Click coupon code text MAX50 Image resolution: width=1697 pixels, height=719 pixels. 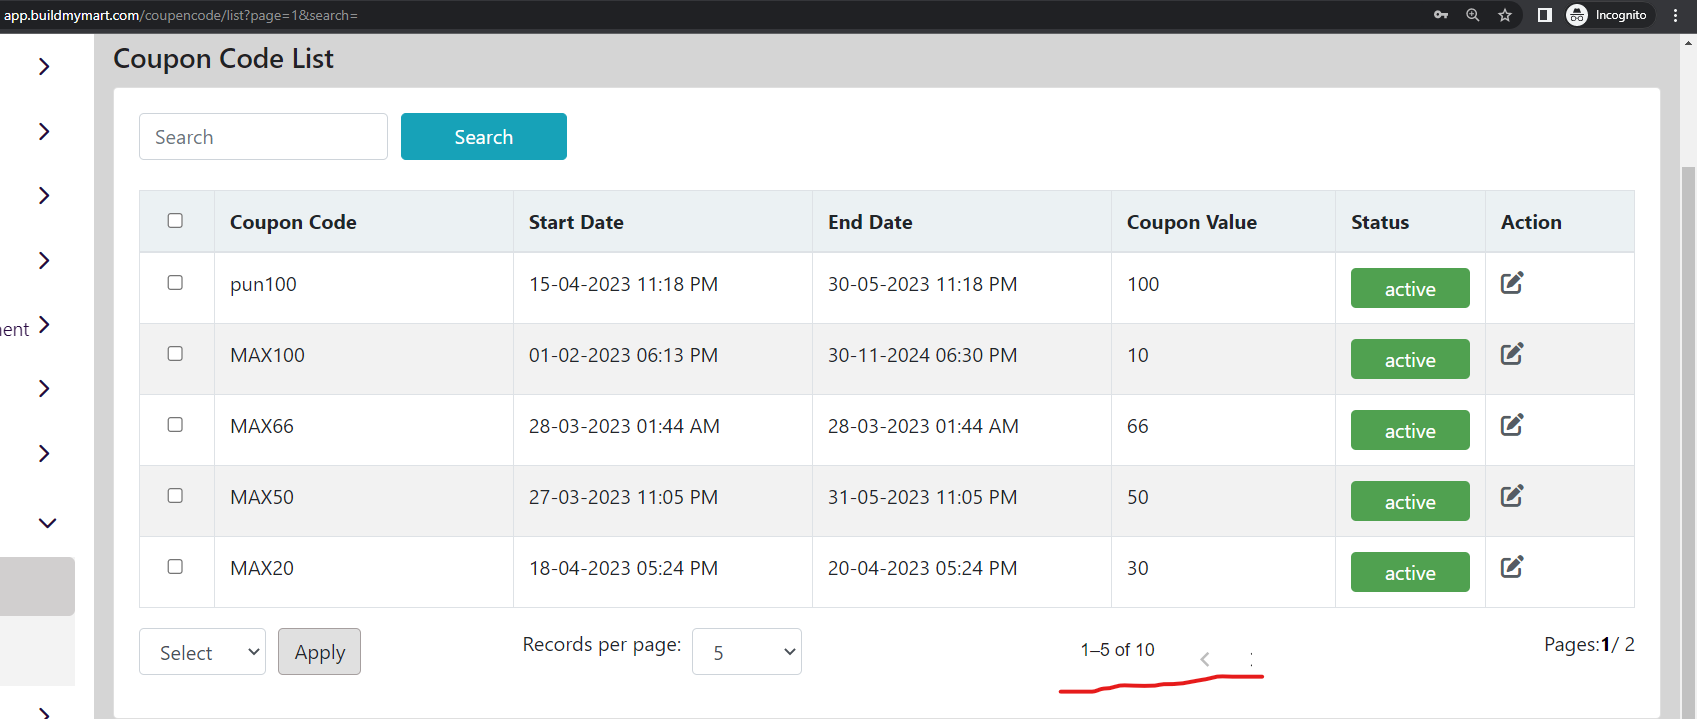[262, 497]
